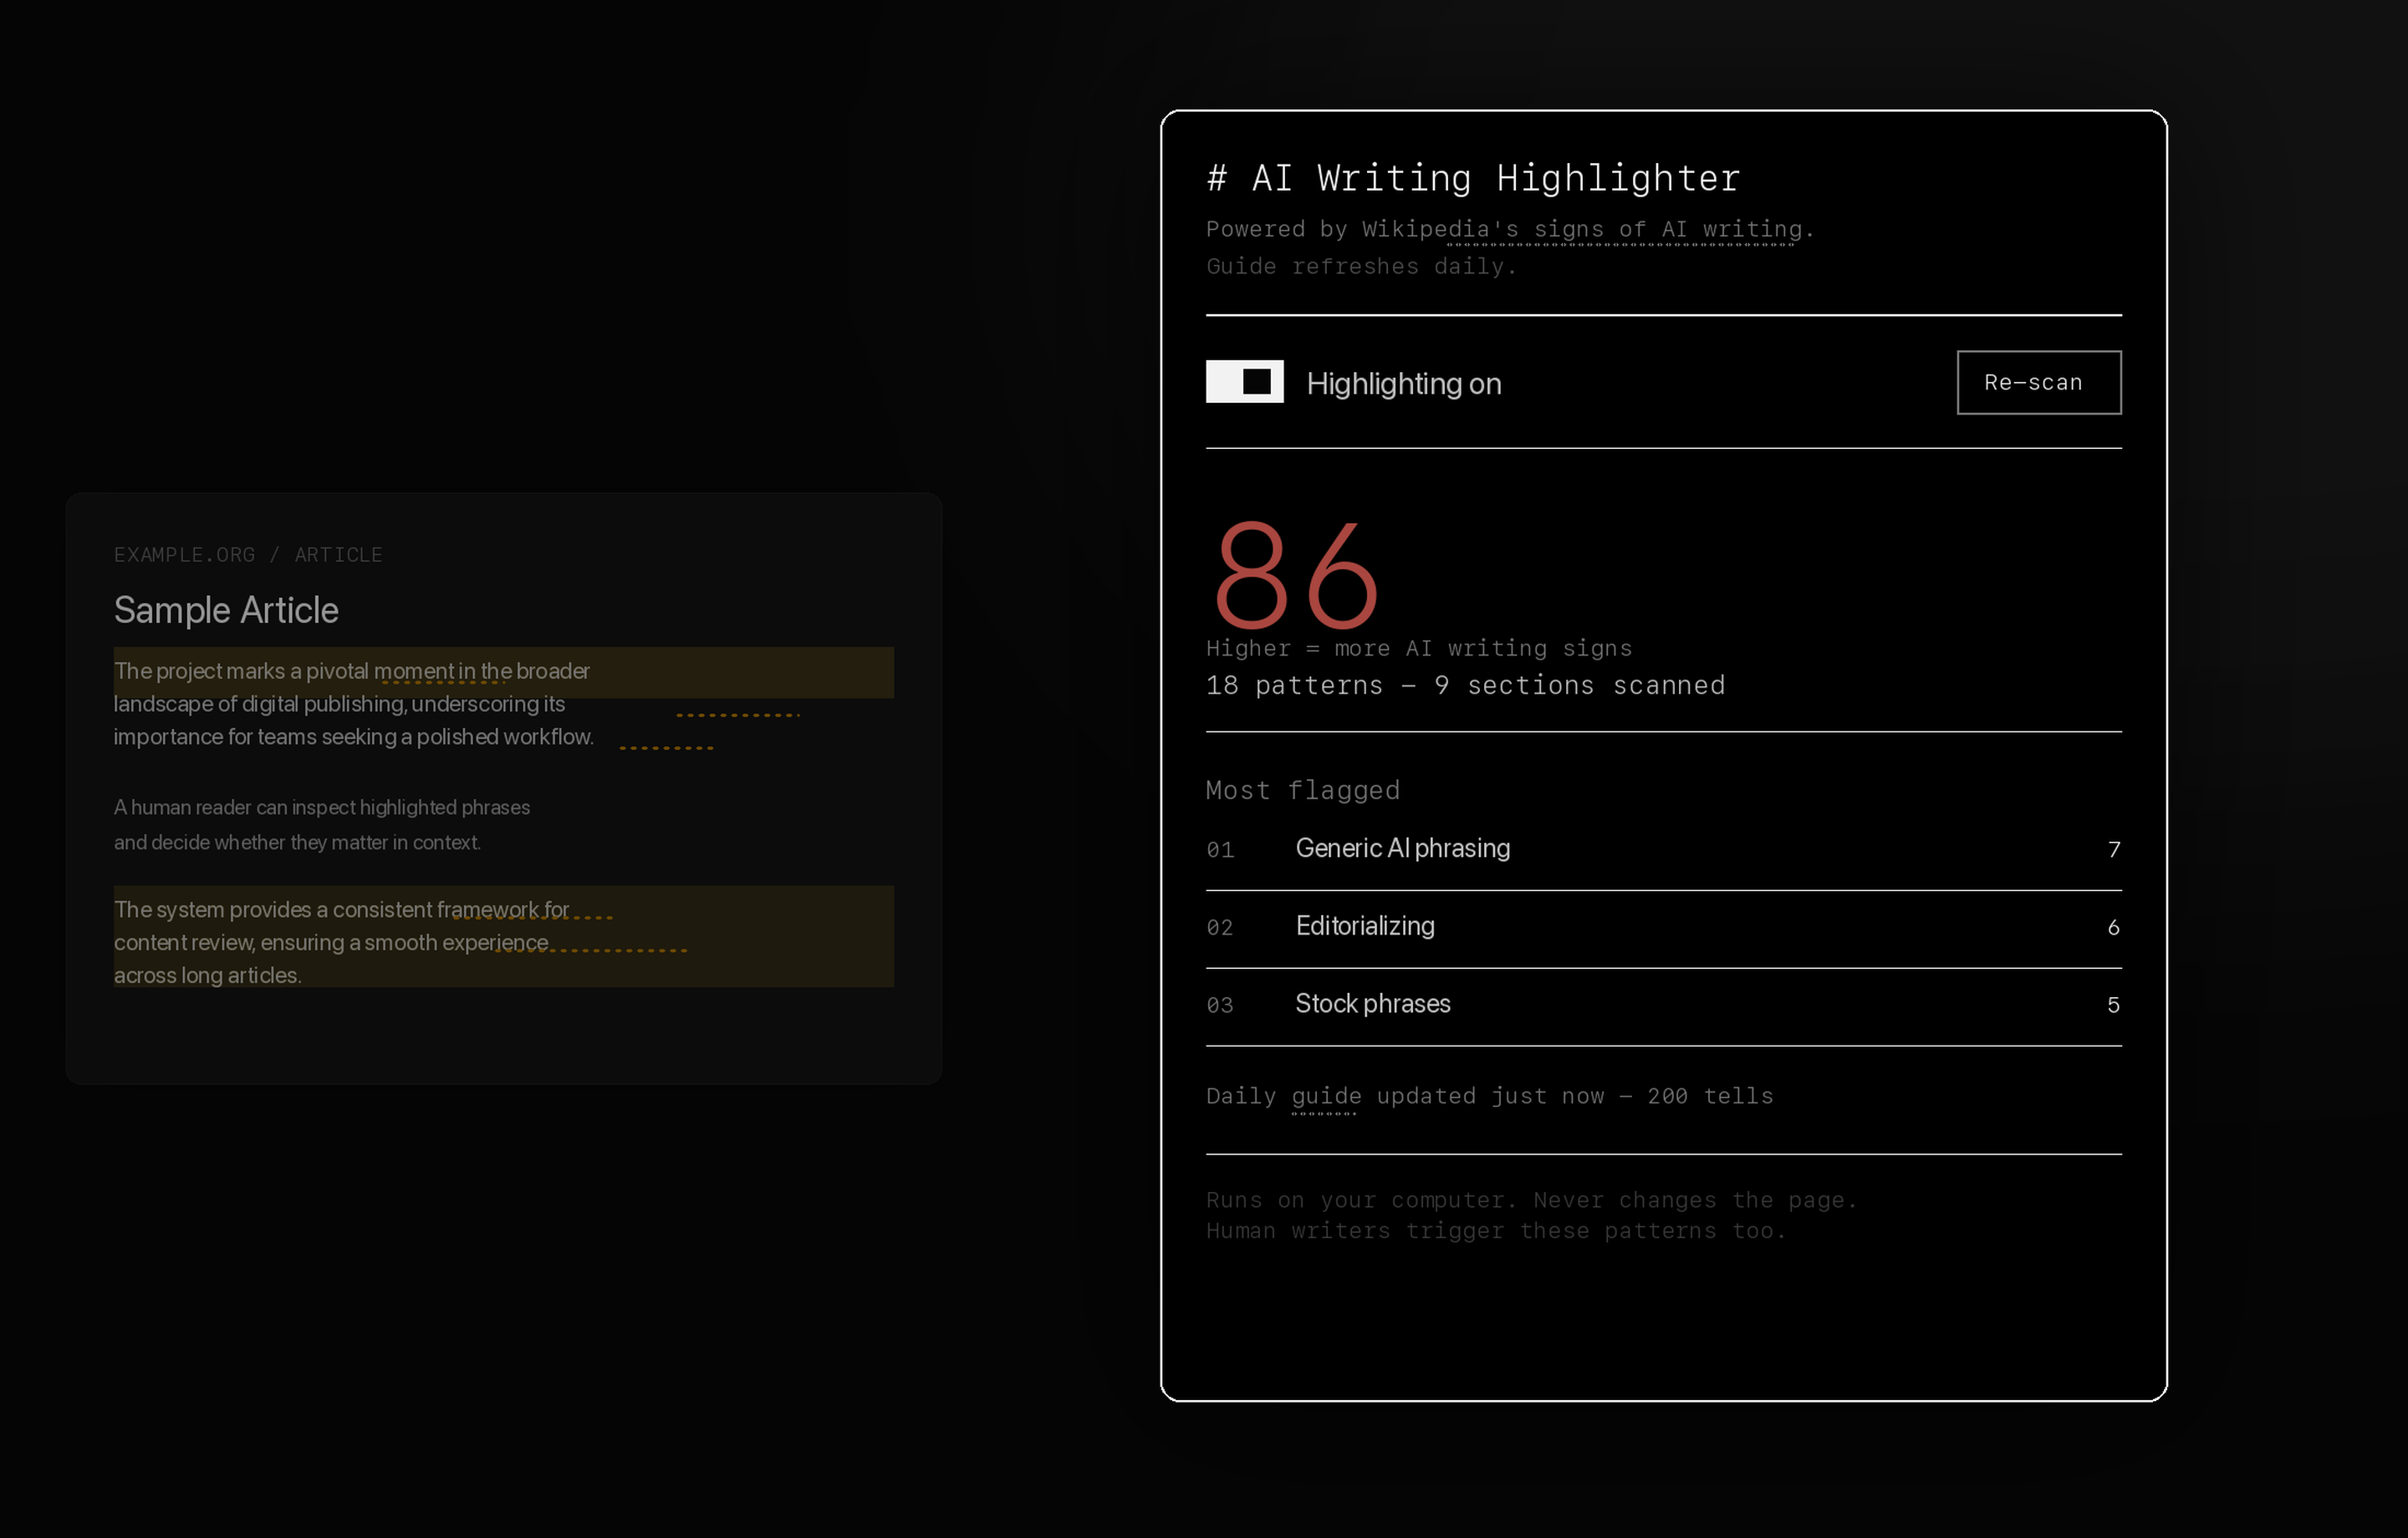Click the count 6 for Editorializing
The image size is (2408, 1538).
tap(2113, 927)
